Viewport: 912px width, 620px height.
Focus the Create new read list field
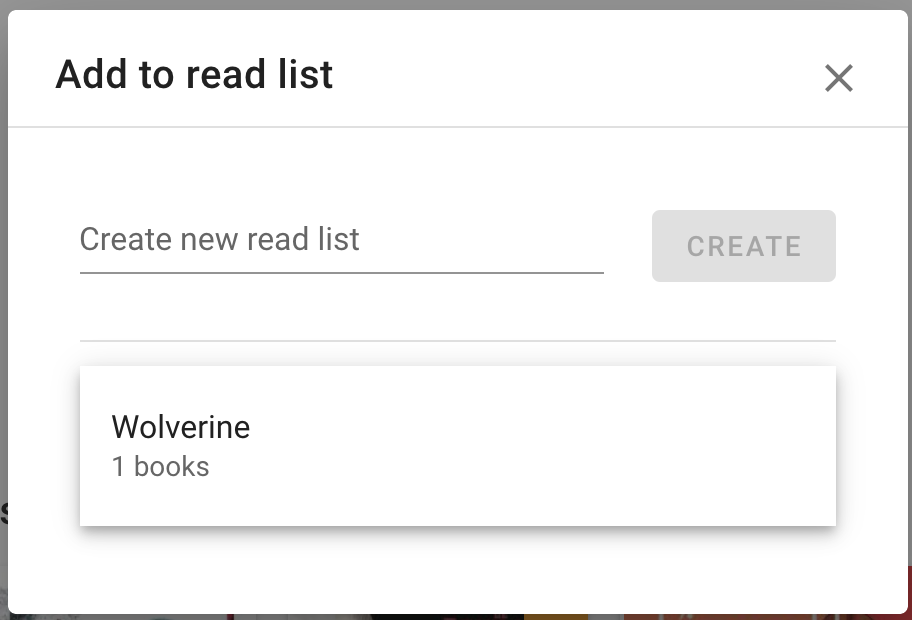click(341, 240)
